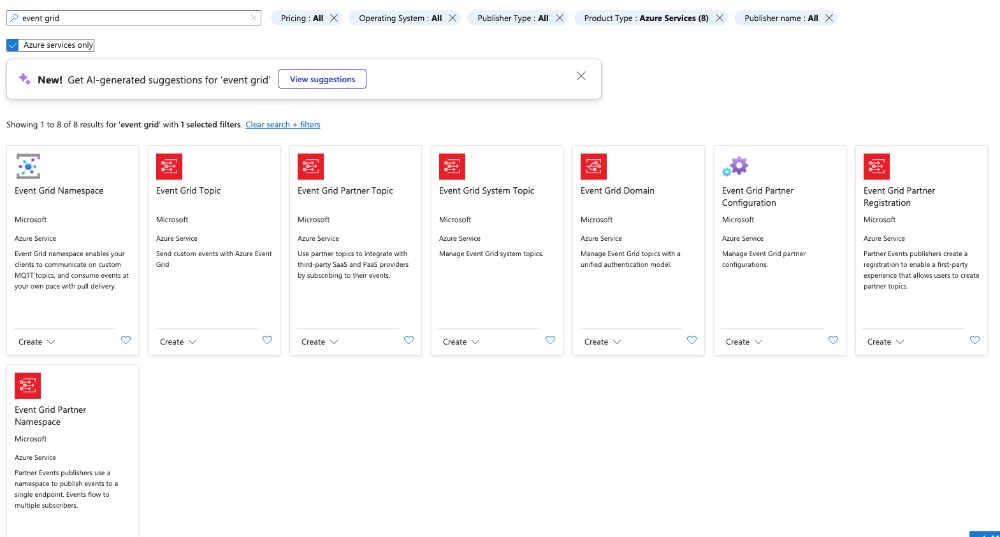Image resolution: width=1000 pixels, height=537 pixels.
Task: Remove the Operating System filter chip
Action: click(x=452, y=18)
